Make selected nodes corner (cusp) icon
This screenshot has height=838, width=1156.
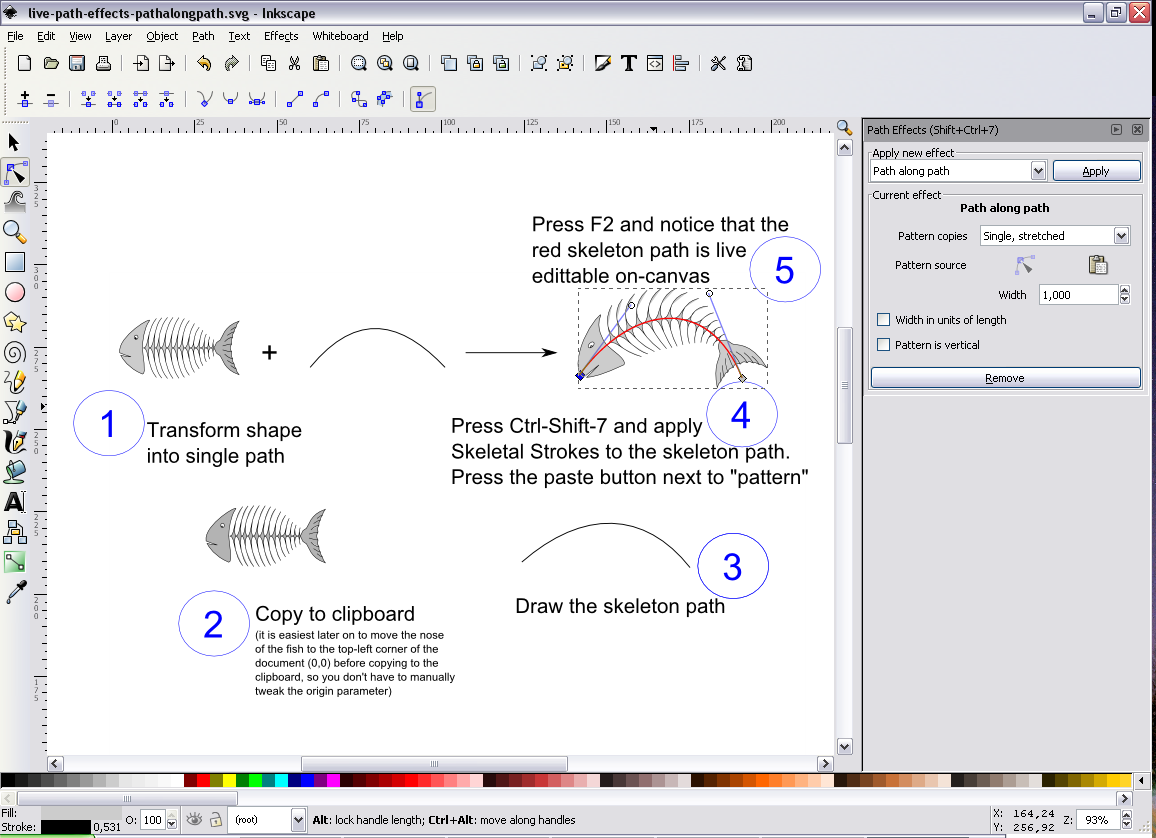tap(205, 99)
